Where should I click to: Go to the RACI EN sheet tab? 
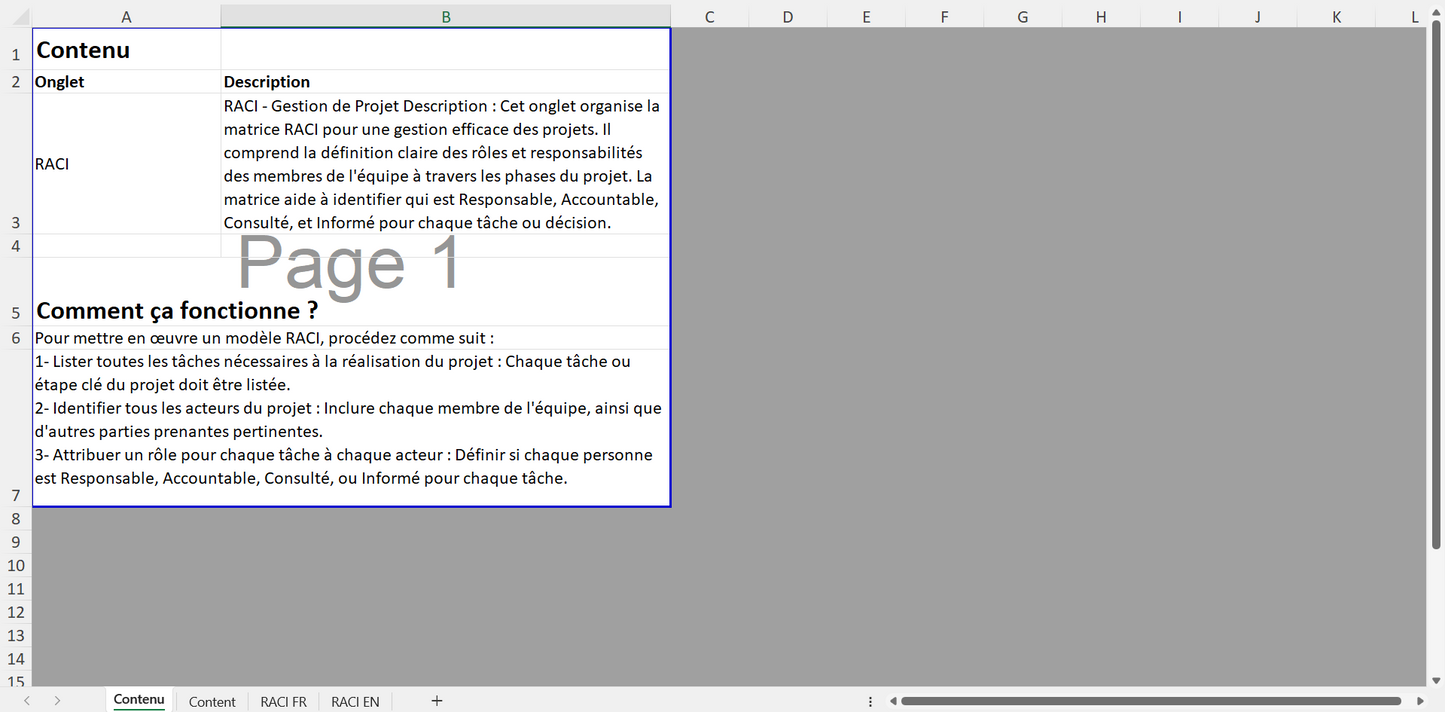point(355,701)
